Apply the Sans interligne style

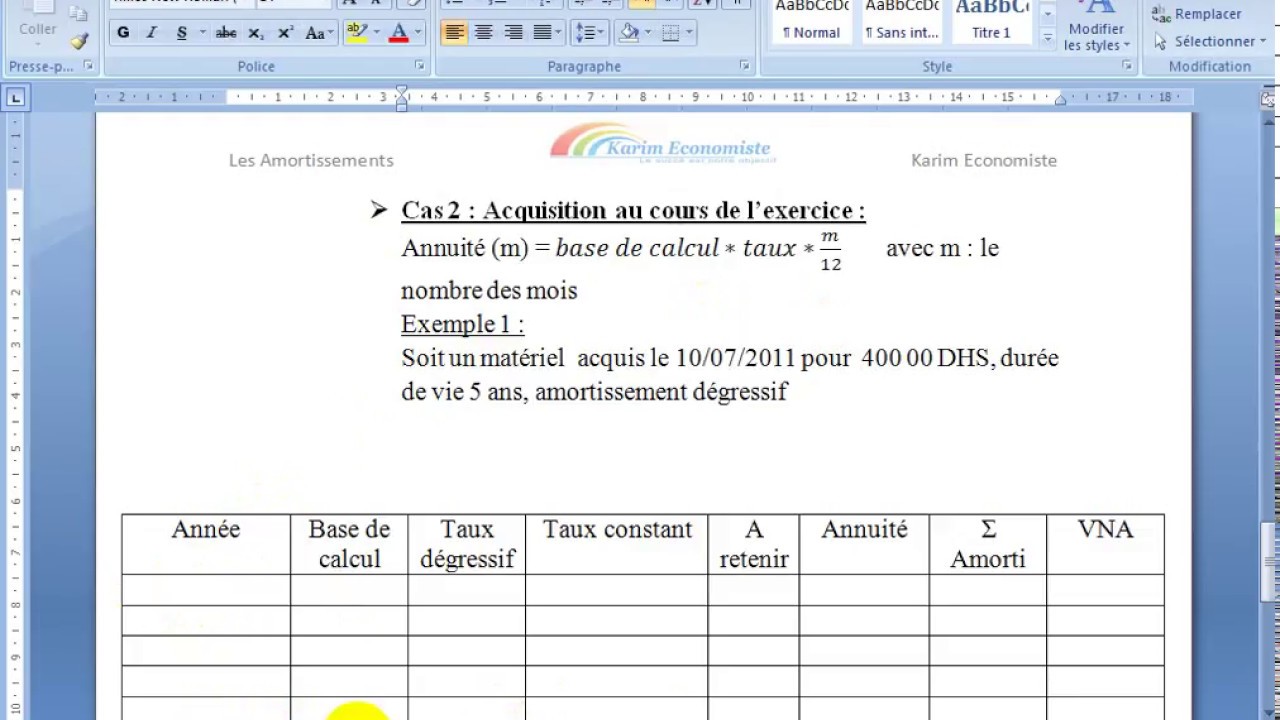pos(901,22)
